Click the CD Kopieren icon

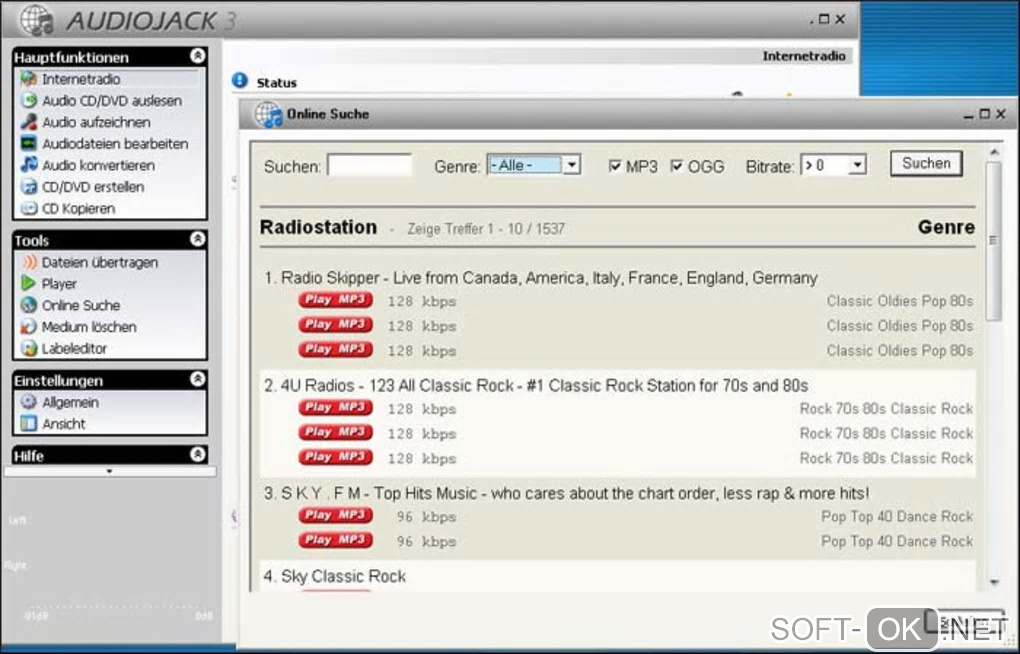pos(28,208)
